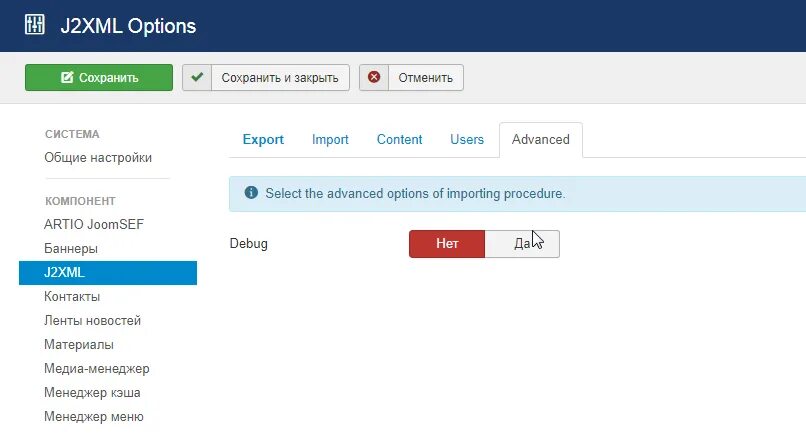Click the red X cancel icon
The width and height of the screenshot is (806, 435).
tap(374, 78)
